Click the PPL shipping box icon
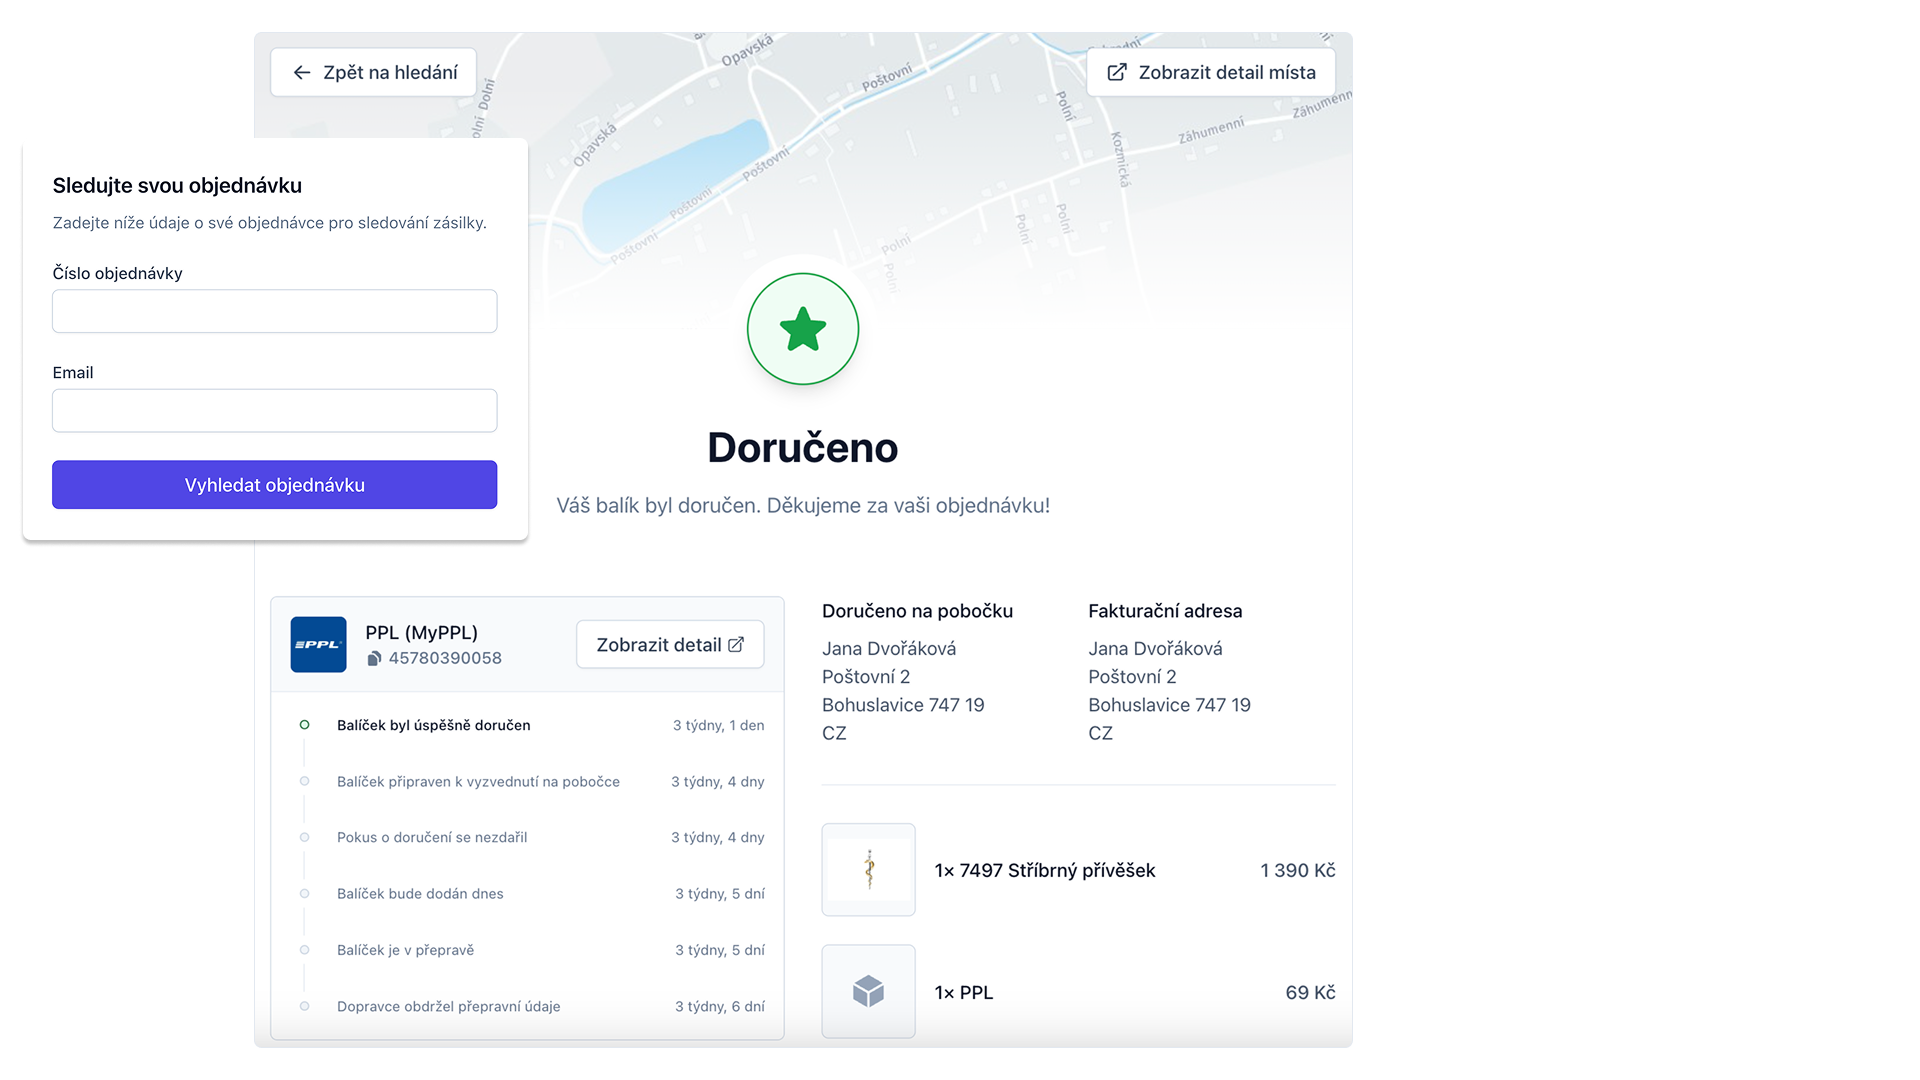This screenshot has height=1080, width=1920. (868, 992)
